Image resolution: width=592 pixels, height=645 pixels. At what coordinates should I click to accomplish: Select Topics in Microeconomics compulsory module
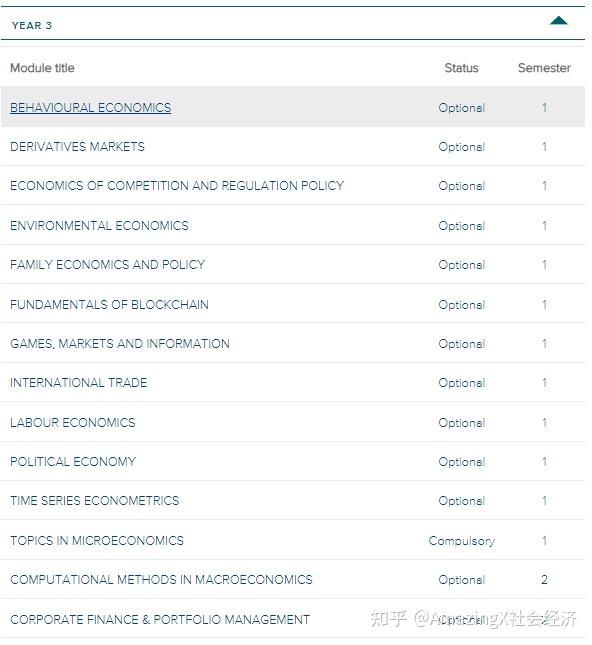tap(293, 540)
